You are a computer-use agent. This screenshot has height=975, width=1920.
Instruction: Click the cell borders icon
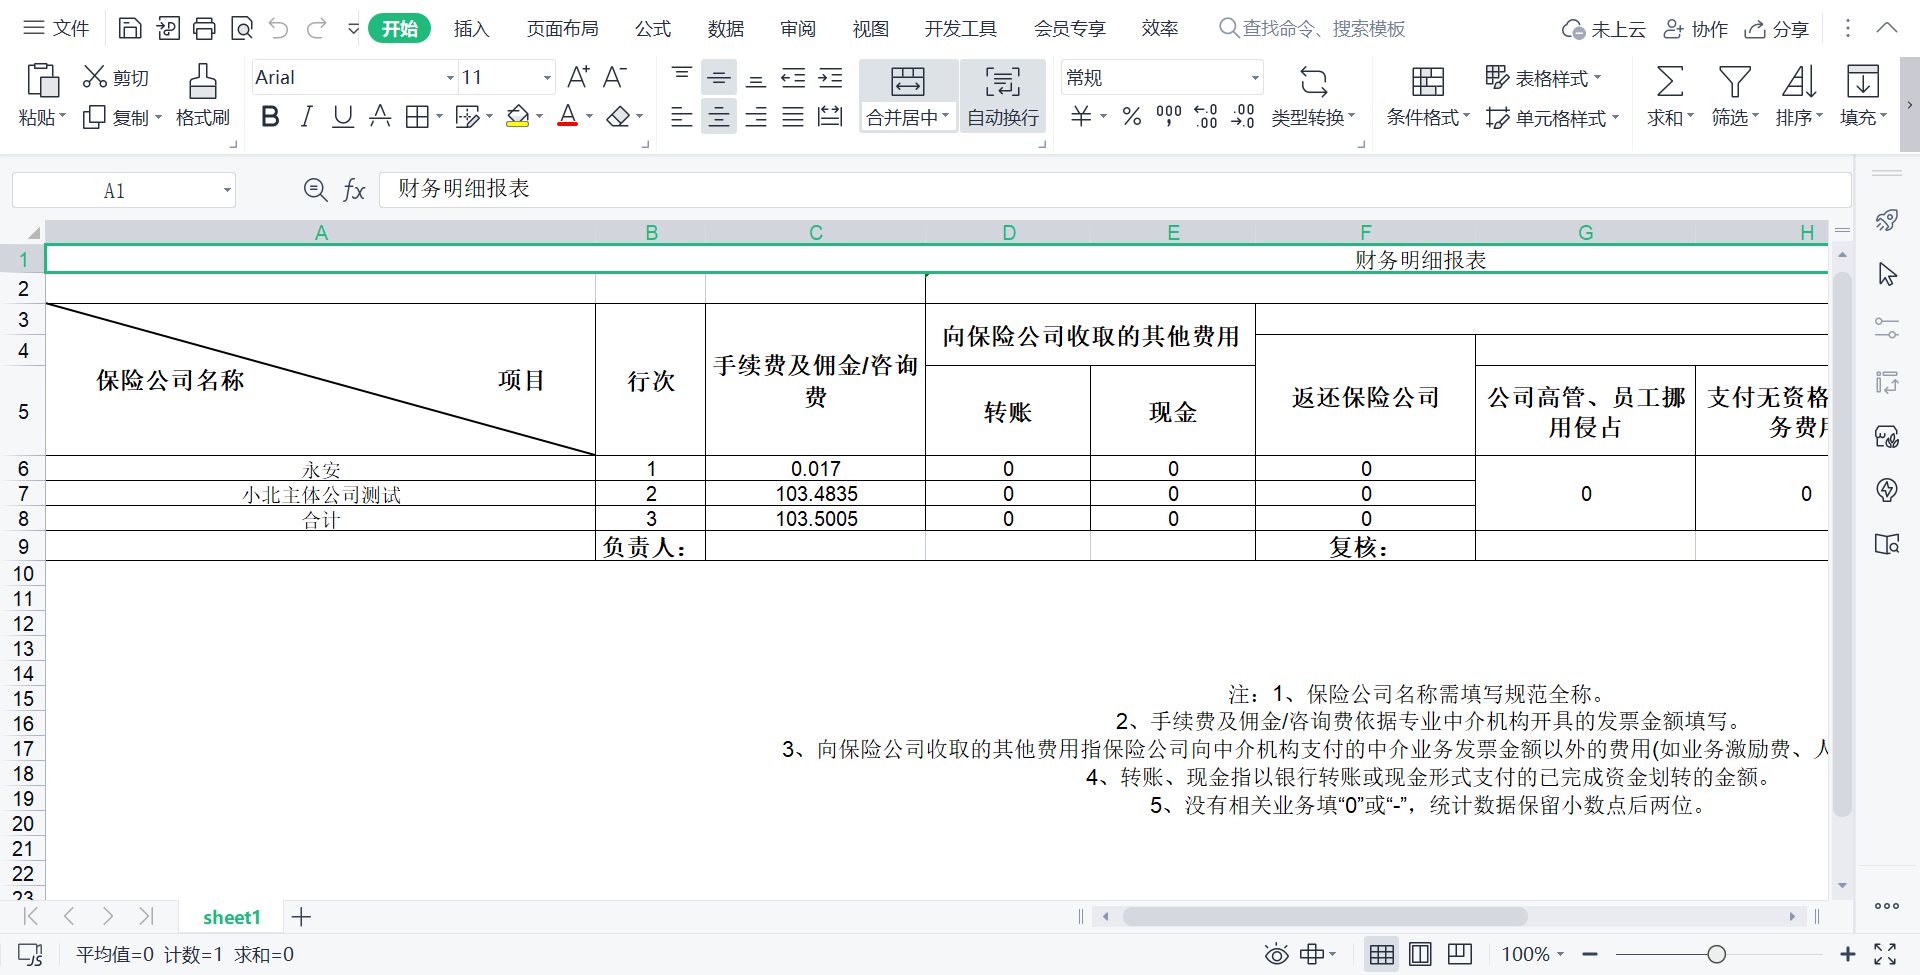tap(417, 117)
